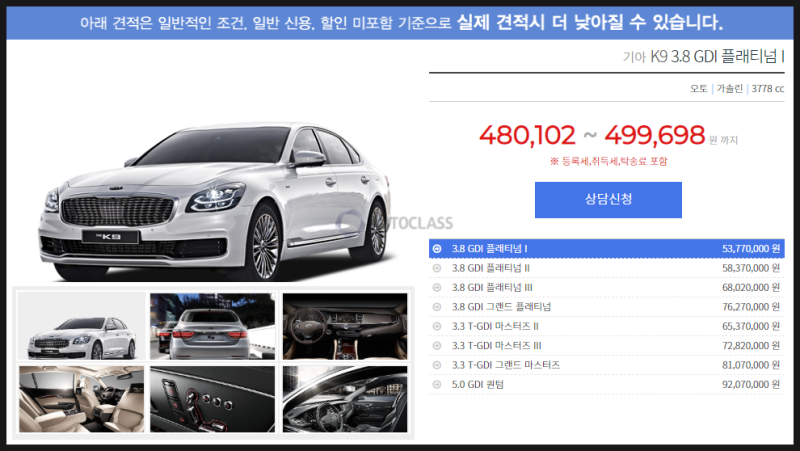Screen dimensions: 800x451
Task: Click the 499,698 monthly price figure
Action: (655, 135)
